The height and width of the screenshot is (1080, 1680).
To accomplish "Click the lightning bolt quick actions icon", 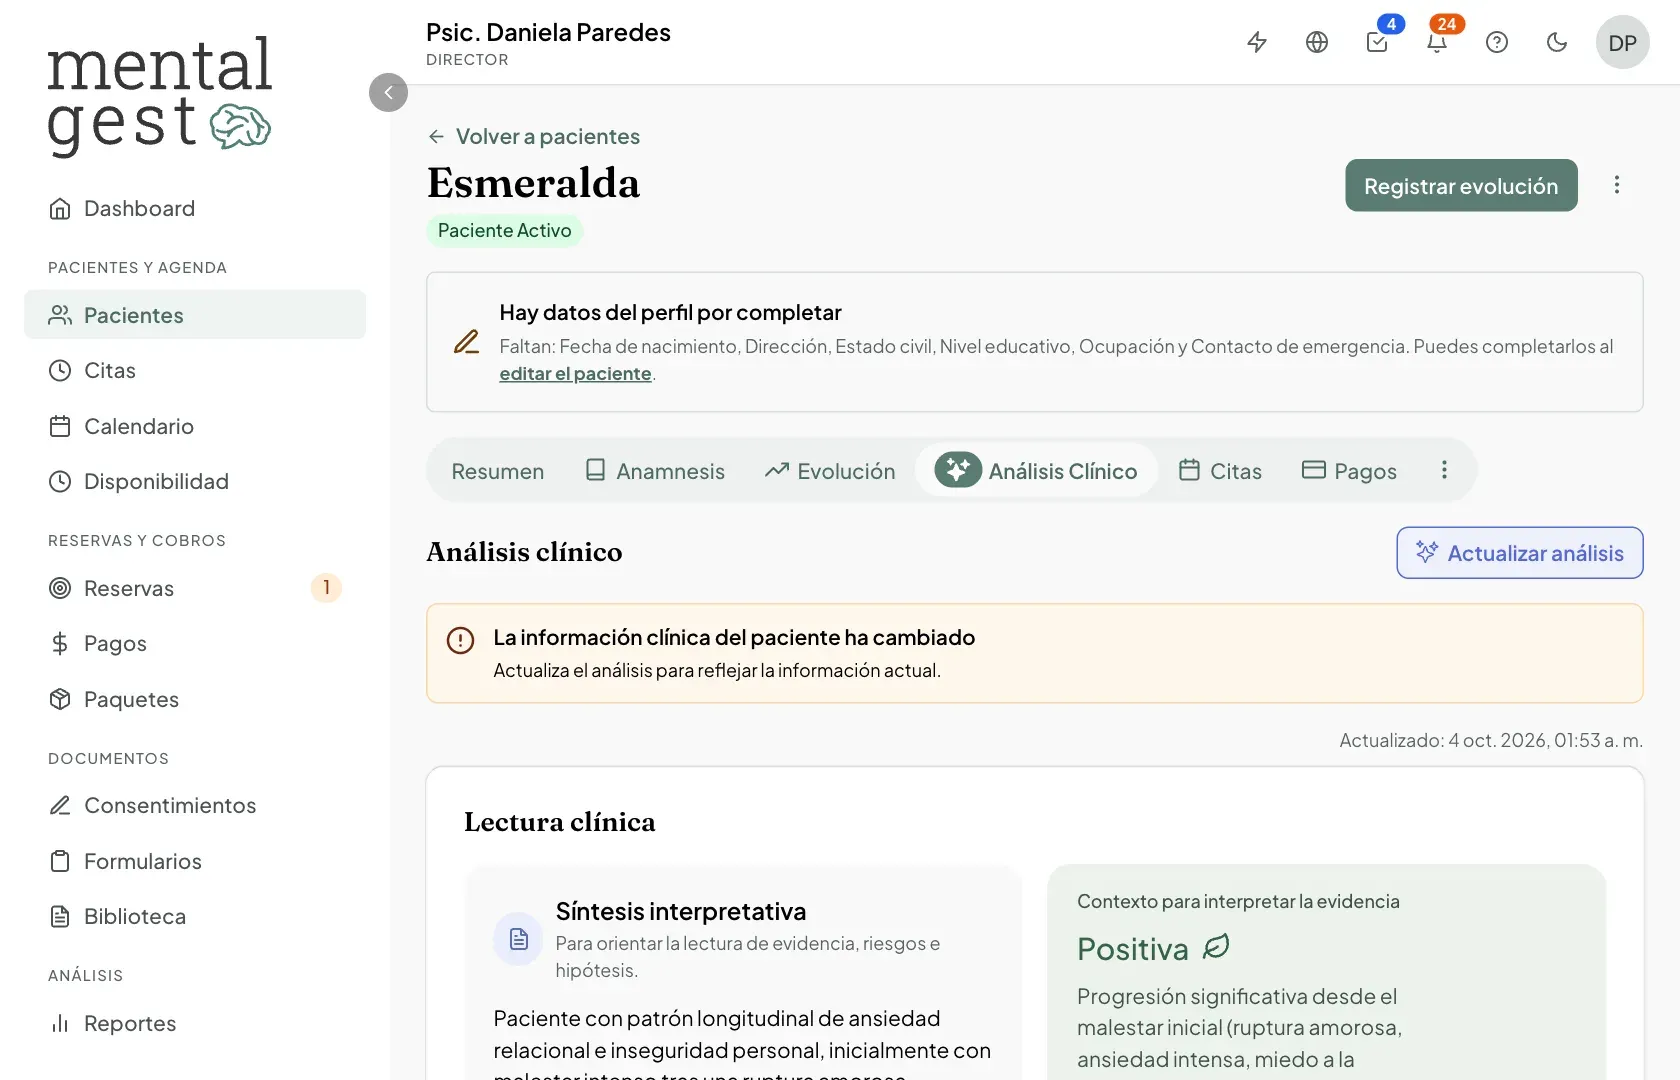I will pos(1257,42).
